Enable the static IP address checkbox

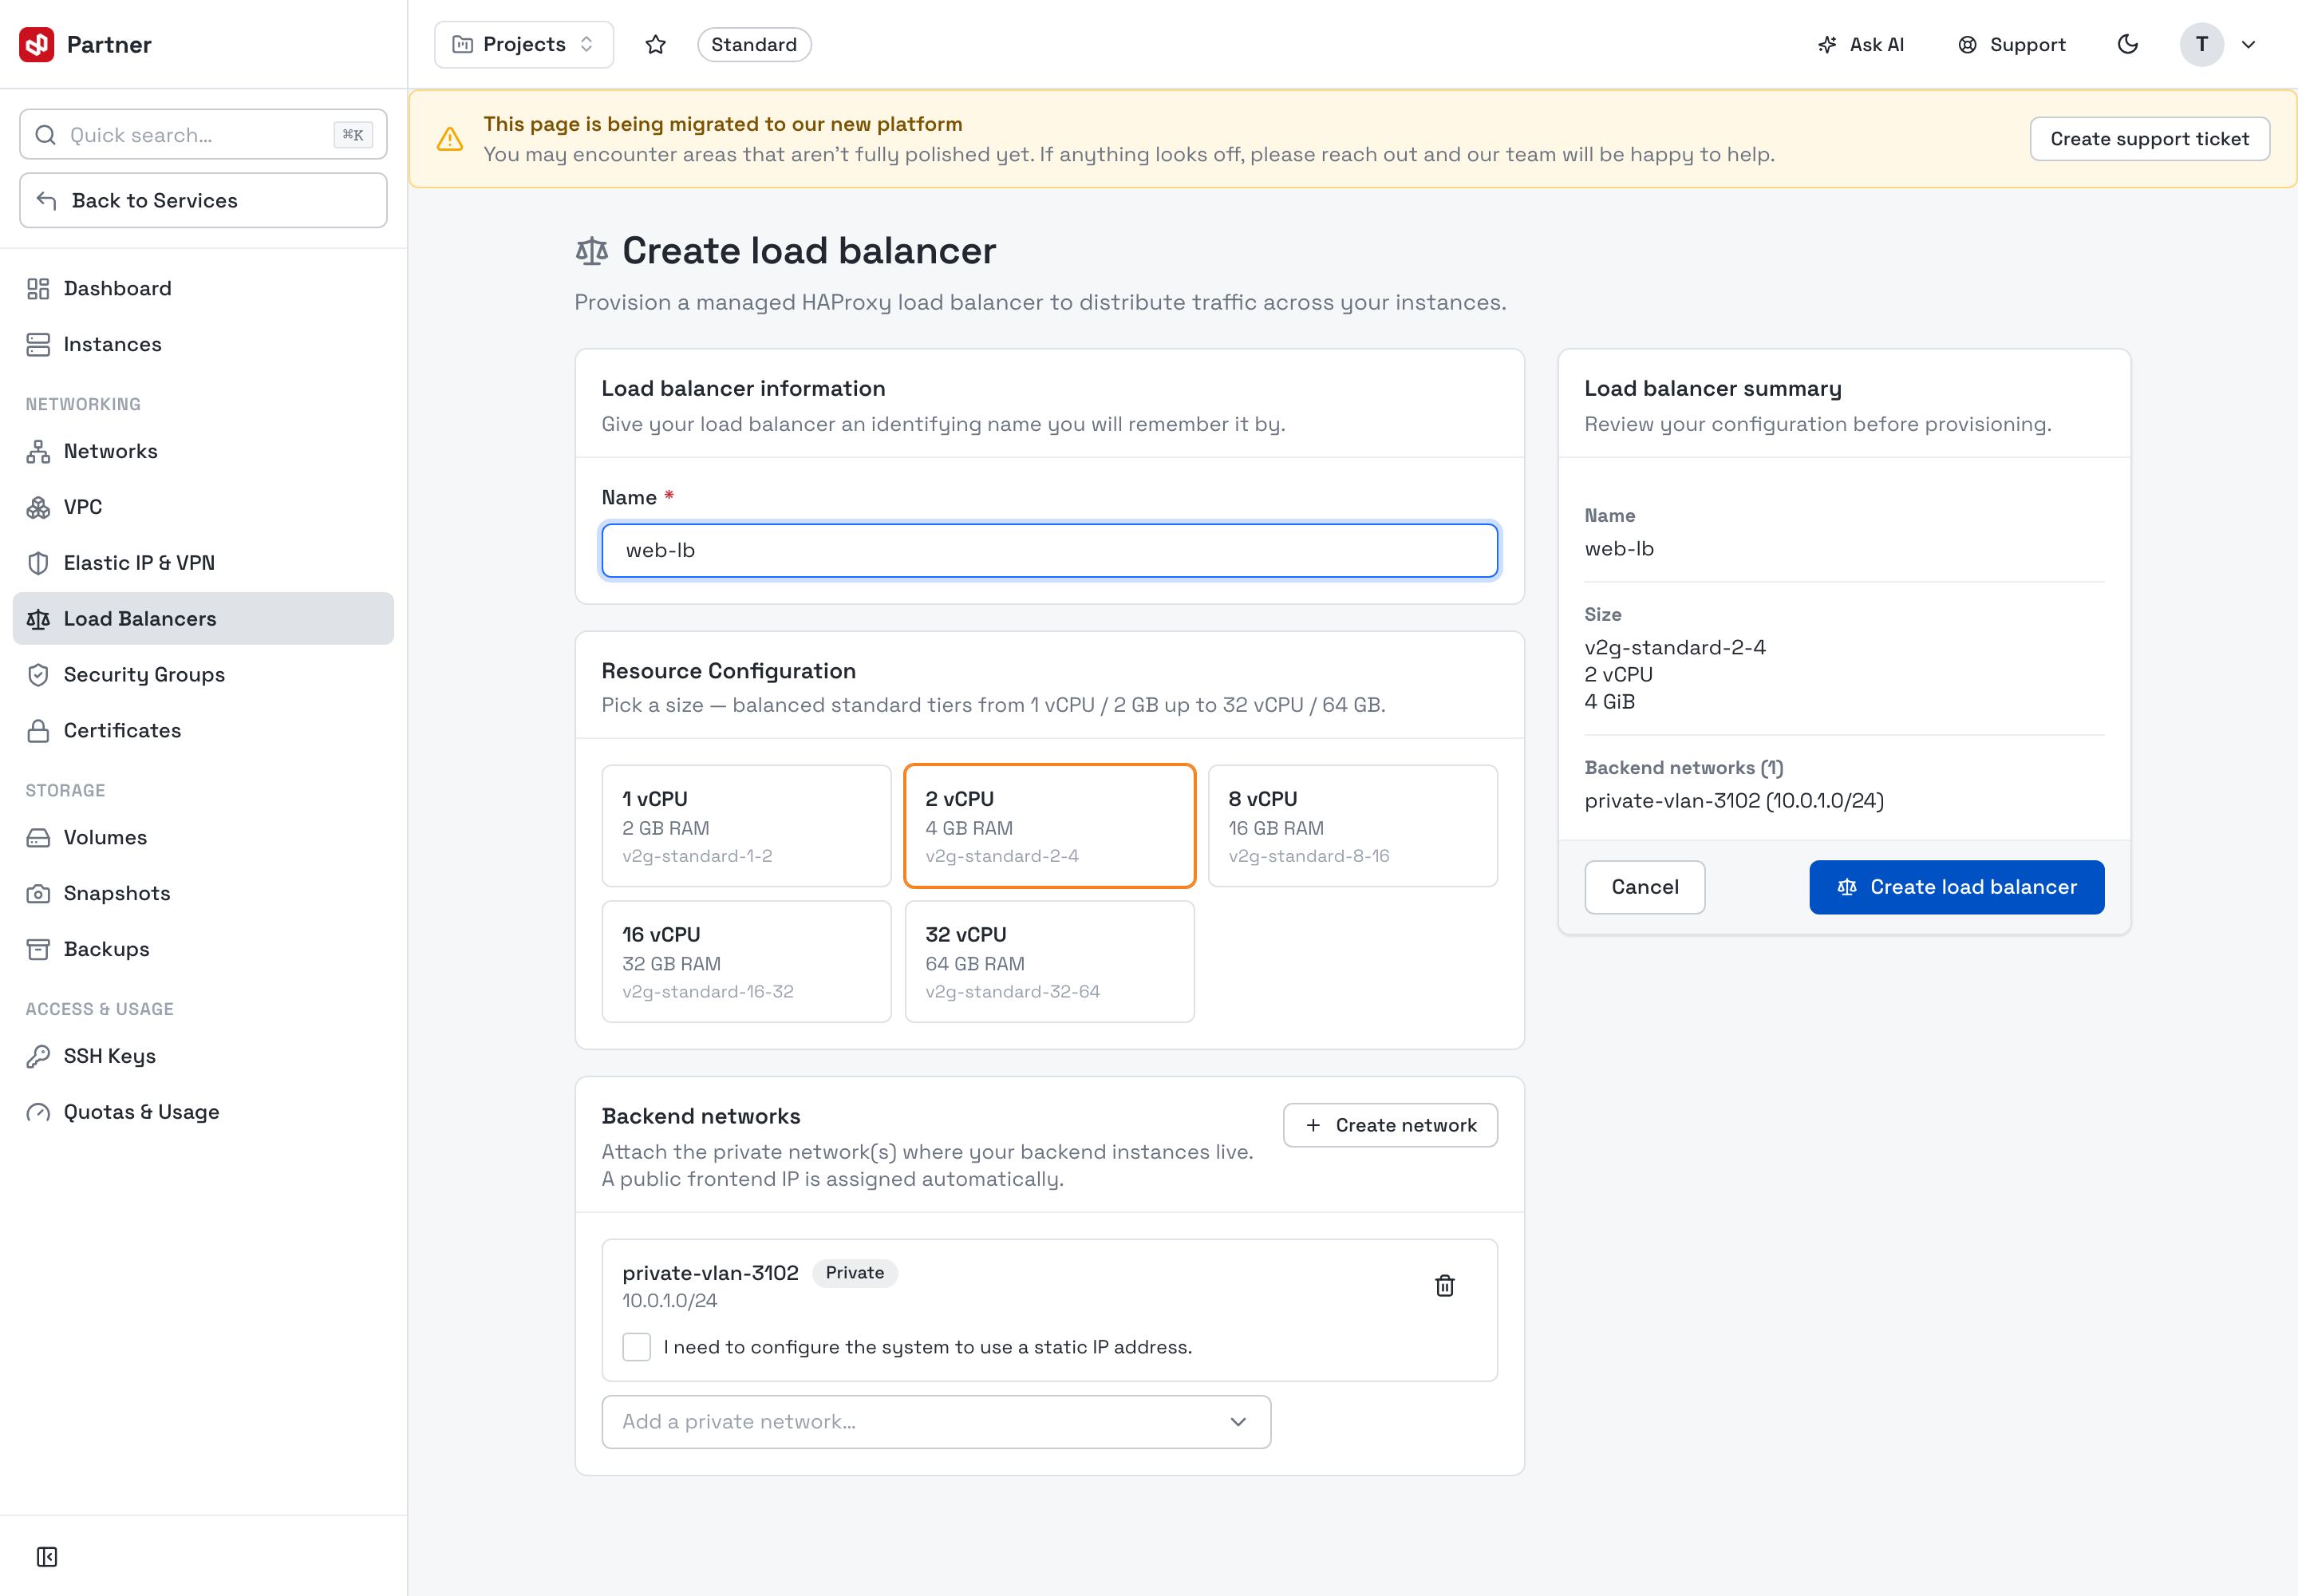click(x=637, y=1347)
